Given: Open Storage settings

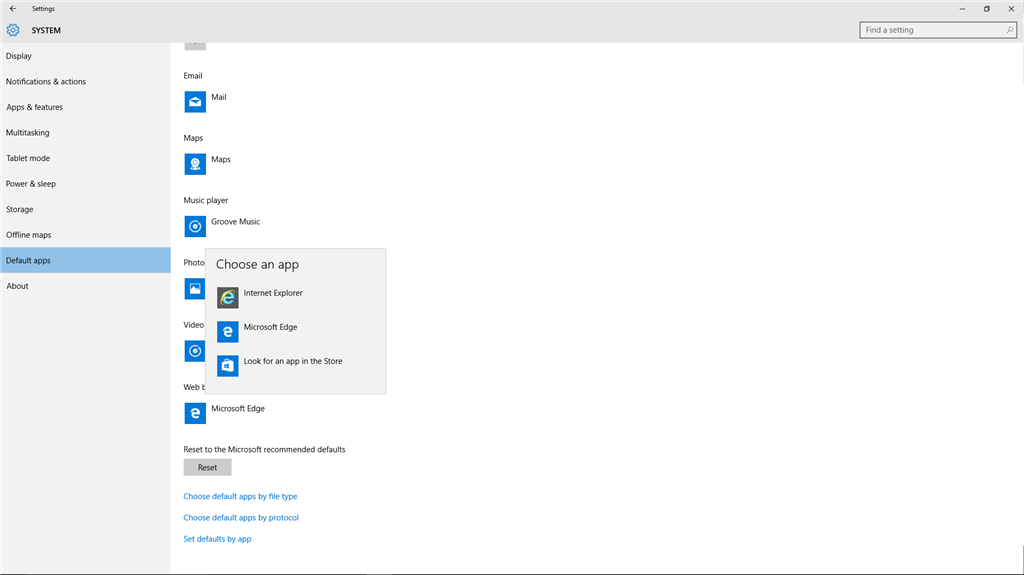Looking at the screenshot, I should pos(86,209).
